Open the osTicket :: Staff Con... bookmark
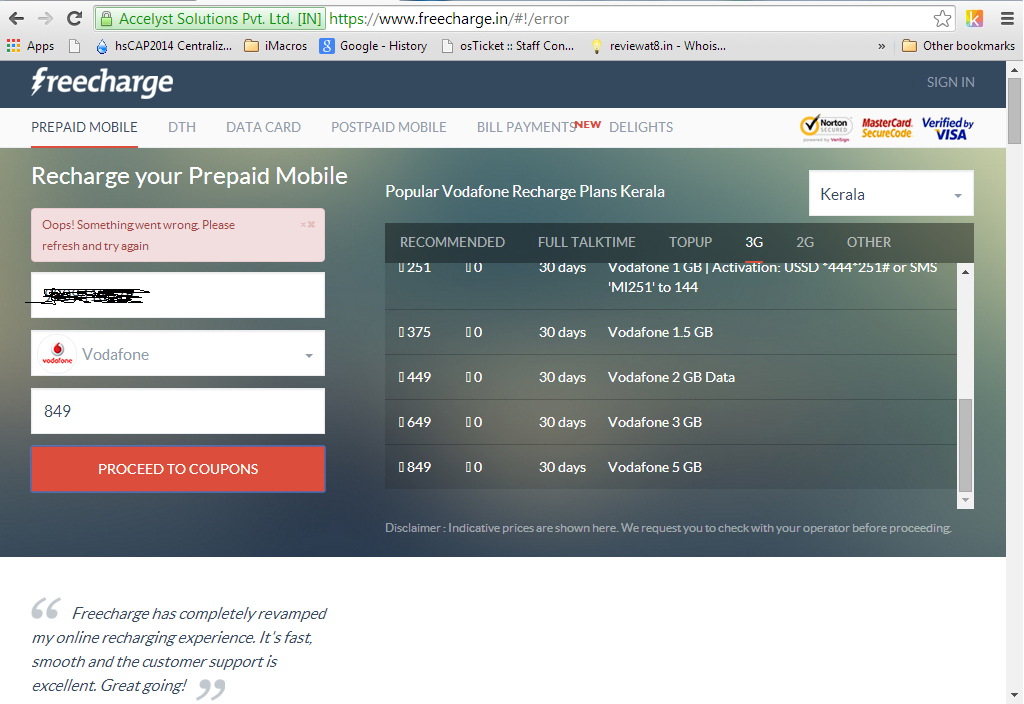Viewport: 1024px width, 704px height. point(508,46)
